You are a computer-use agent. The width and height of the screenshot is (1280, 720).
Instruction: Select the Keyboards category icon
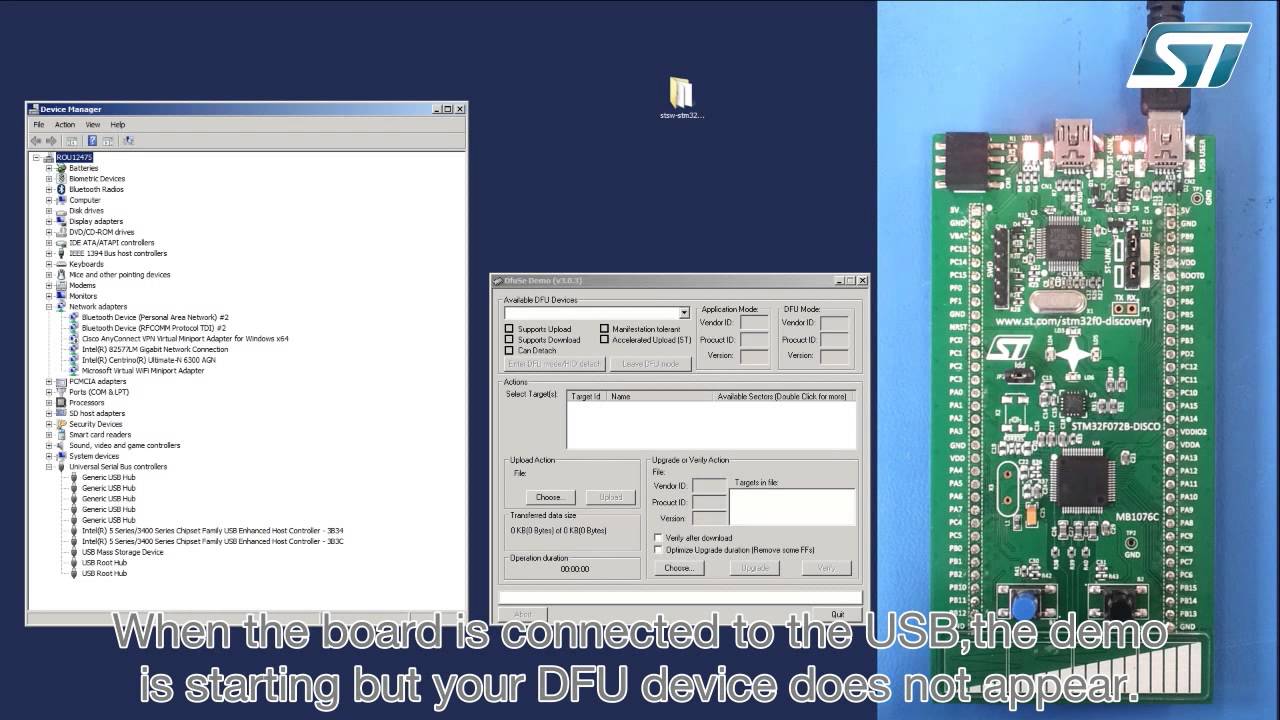[61, 264]
